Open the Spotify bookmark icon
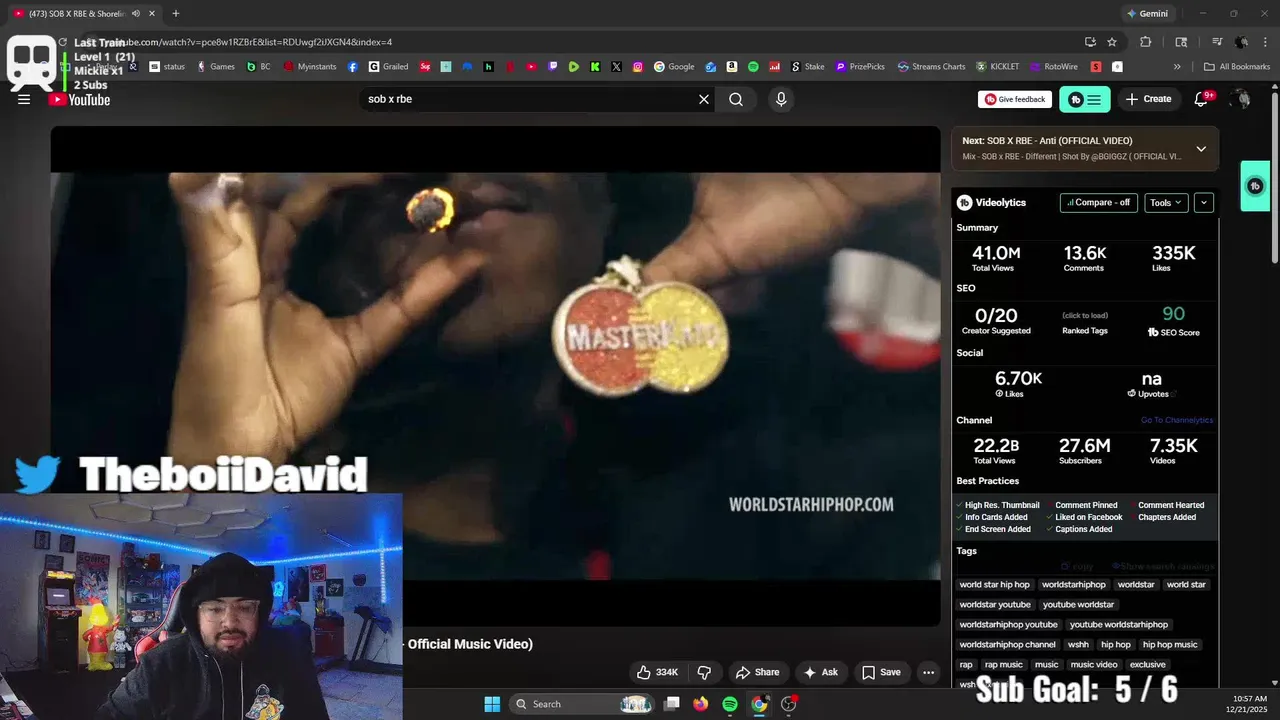 point(754,67)
